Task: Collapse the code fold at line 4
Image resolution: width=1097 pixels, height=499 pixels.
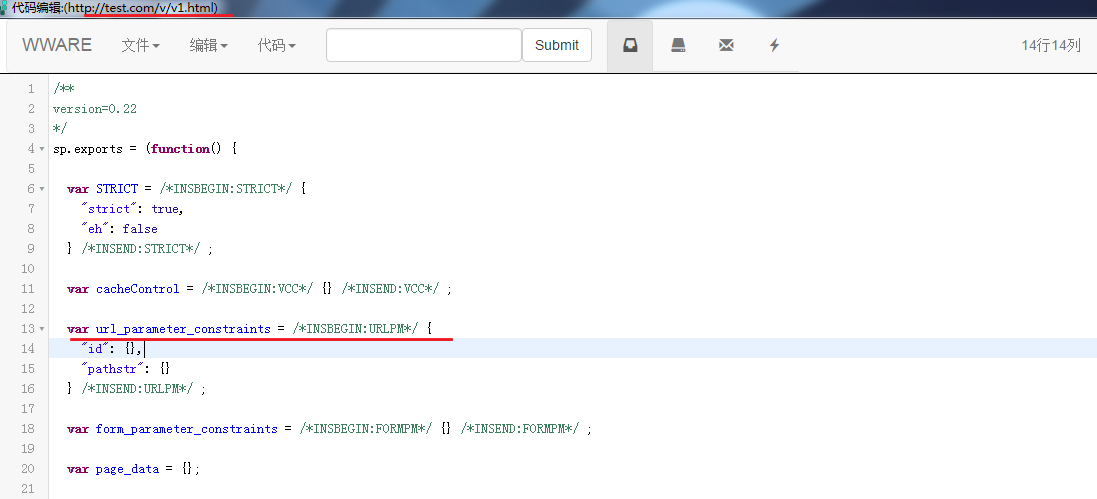Action: [x=42, y=149]
